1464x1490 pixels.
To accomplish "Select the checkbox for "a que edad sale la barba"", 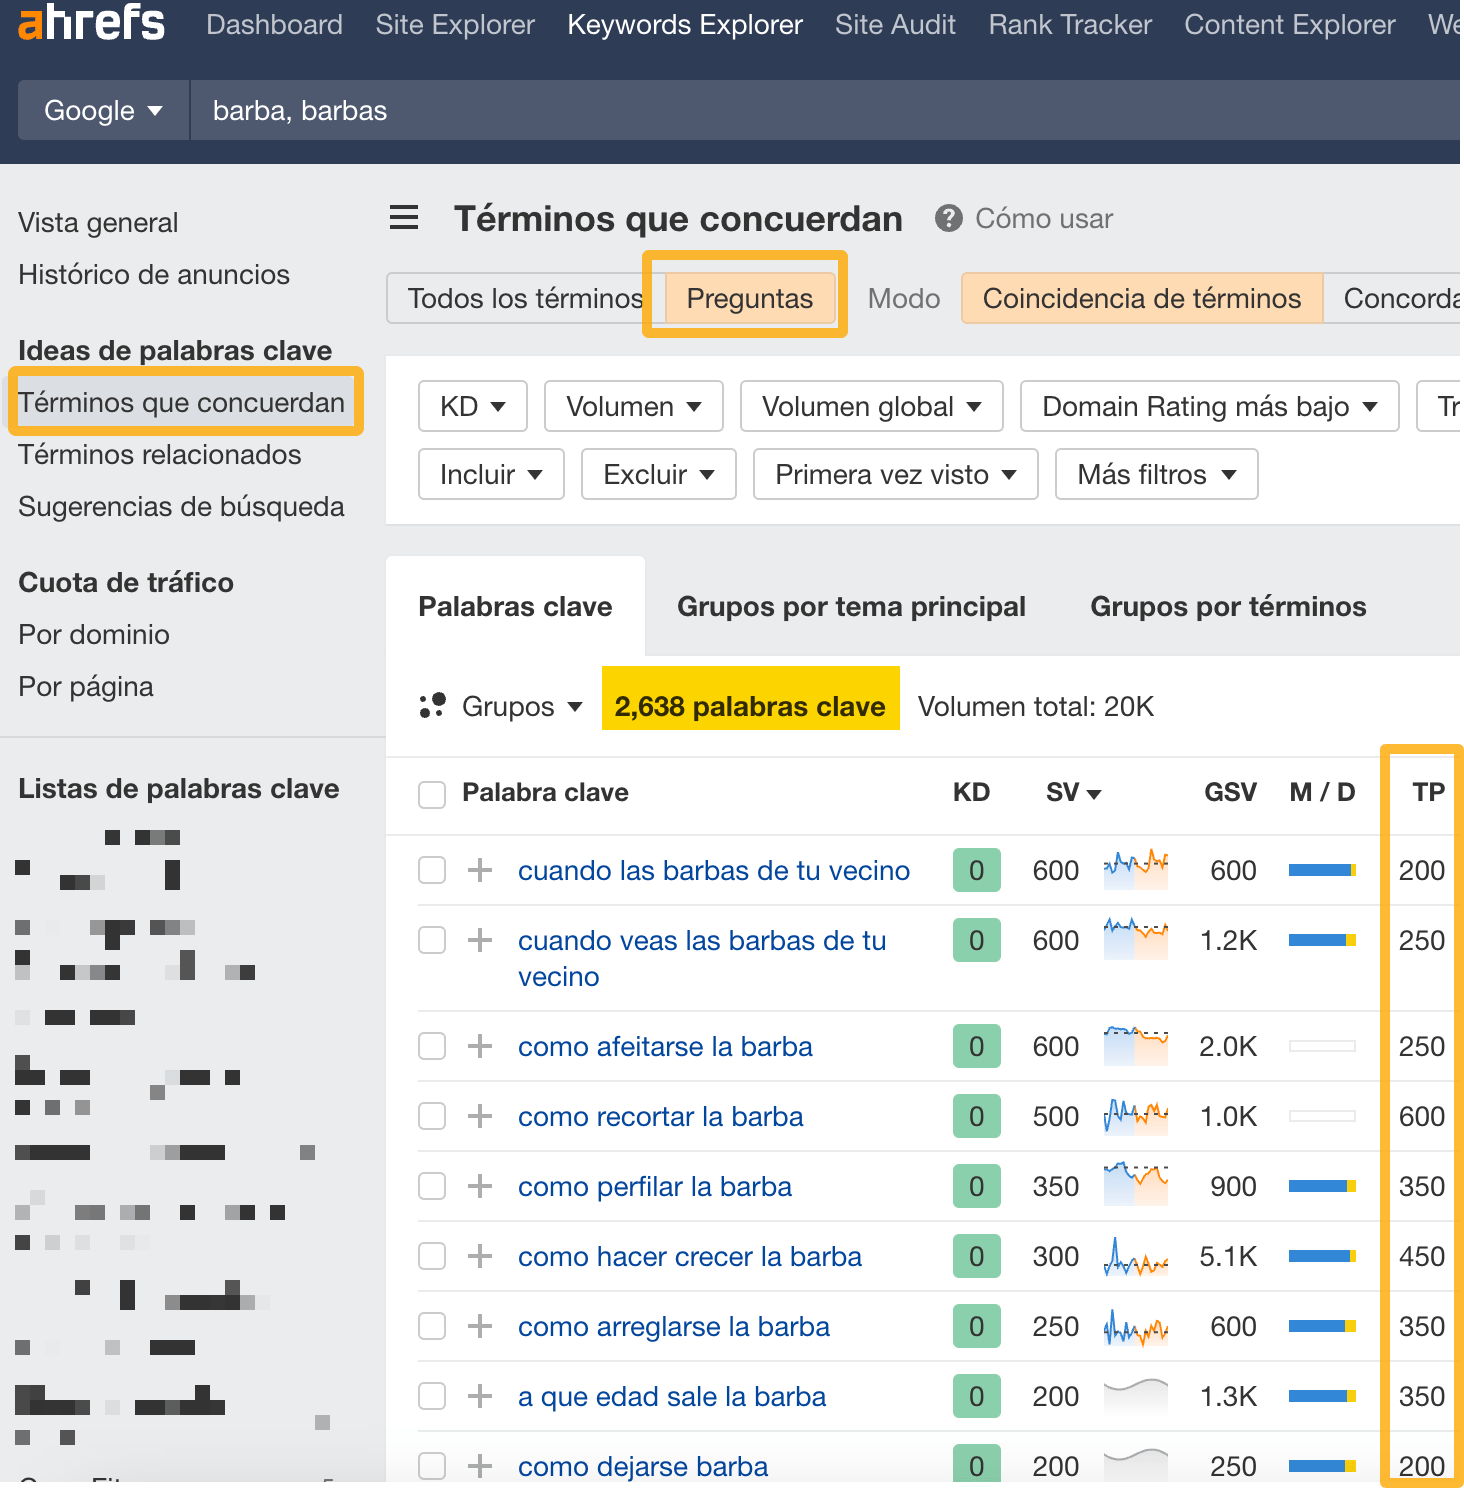I will [431, 1396].
